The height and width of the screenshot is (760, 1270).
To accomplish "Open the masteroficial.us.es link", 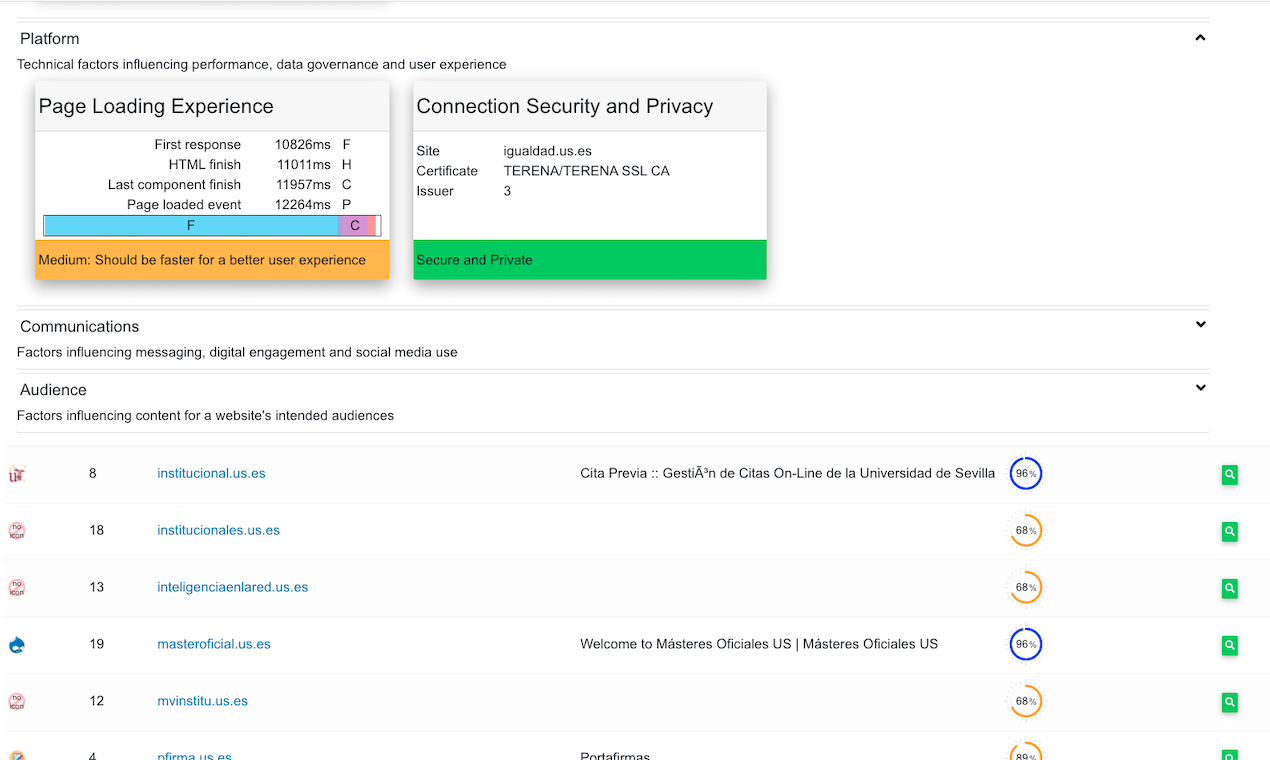I will (213, 644).
